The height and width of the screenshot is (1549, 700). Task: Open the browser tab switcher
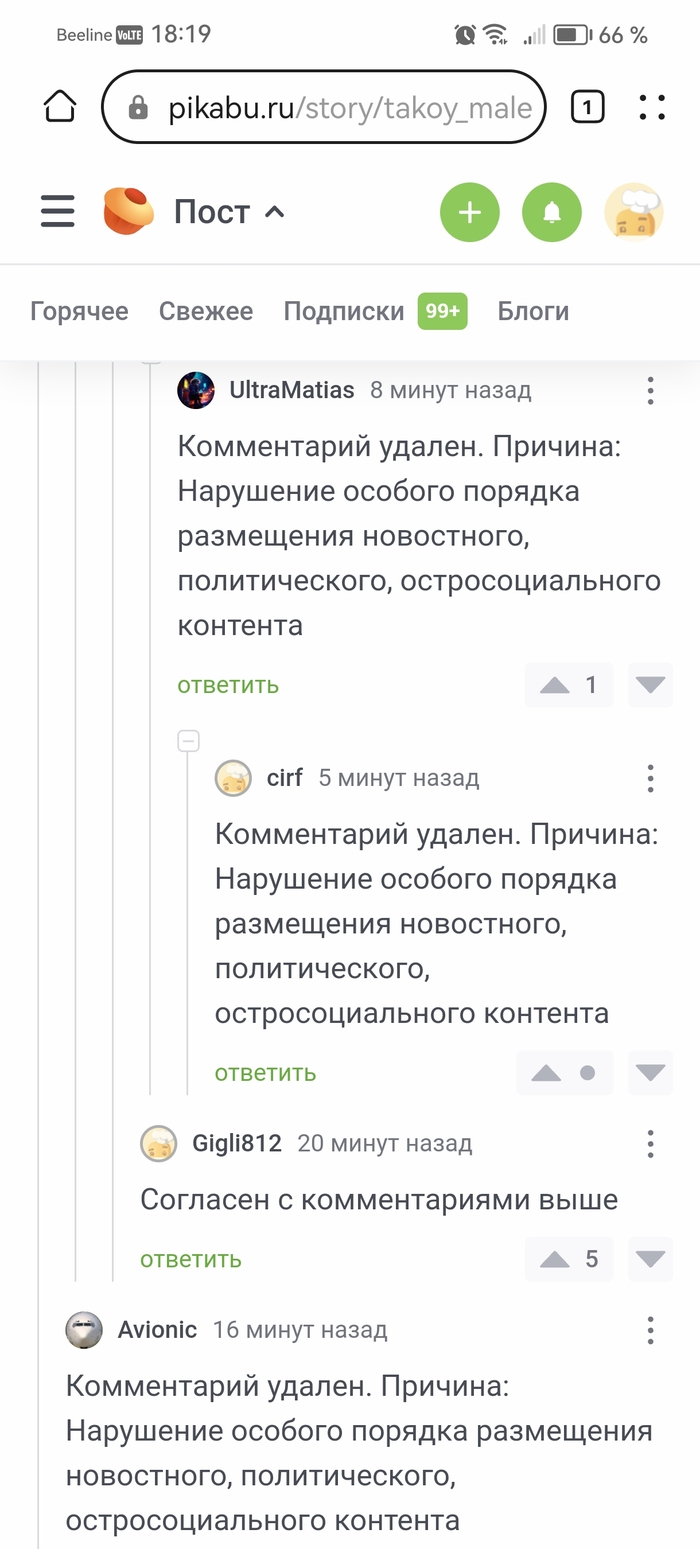click(x=587, y=107)
